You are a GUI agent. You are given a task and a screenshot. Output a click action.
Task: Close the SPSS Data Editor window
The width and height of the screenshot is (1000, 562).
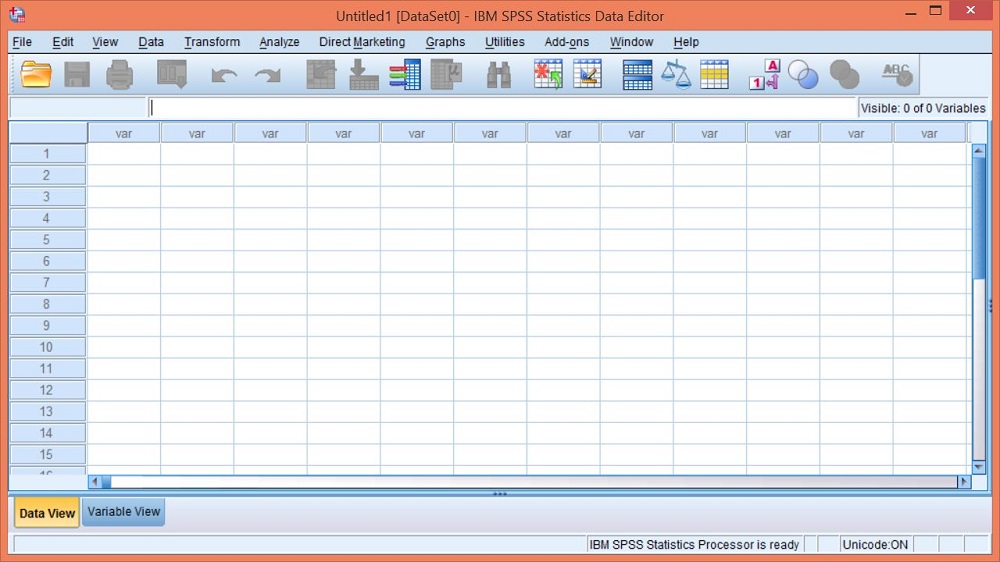click(971, 10)
